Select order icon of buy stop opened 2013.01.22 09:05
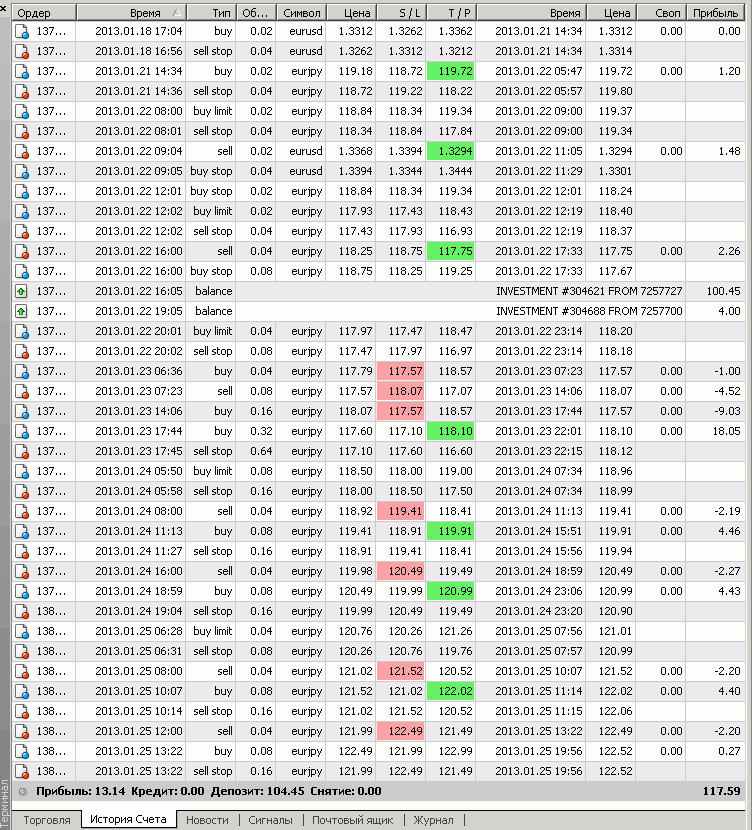 (22, 172)
